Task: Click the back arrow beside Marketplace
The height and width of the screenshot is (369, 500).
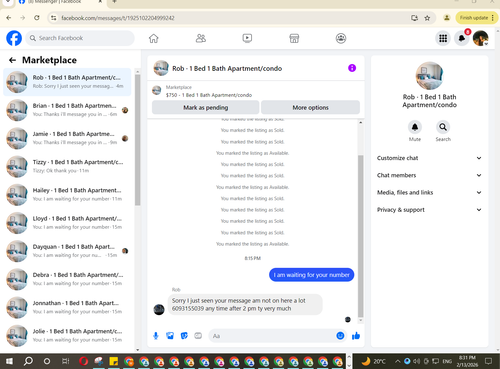Action: tap(12, 60)
